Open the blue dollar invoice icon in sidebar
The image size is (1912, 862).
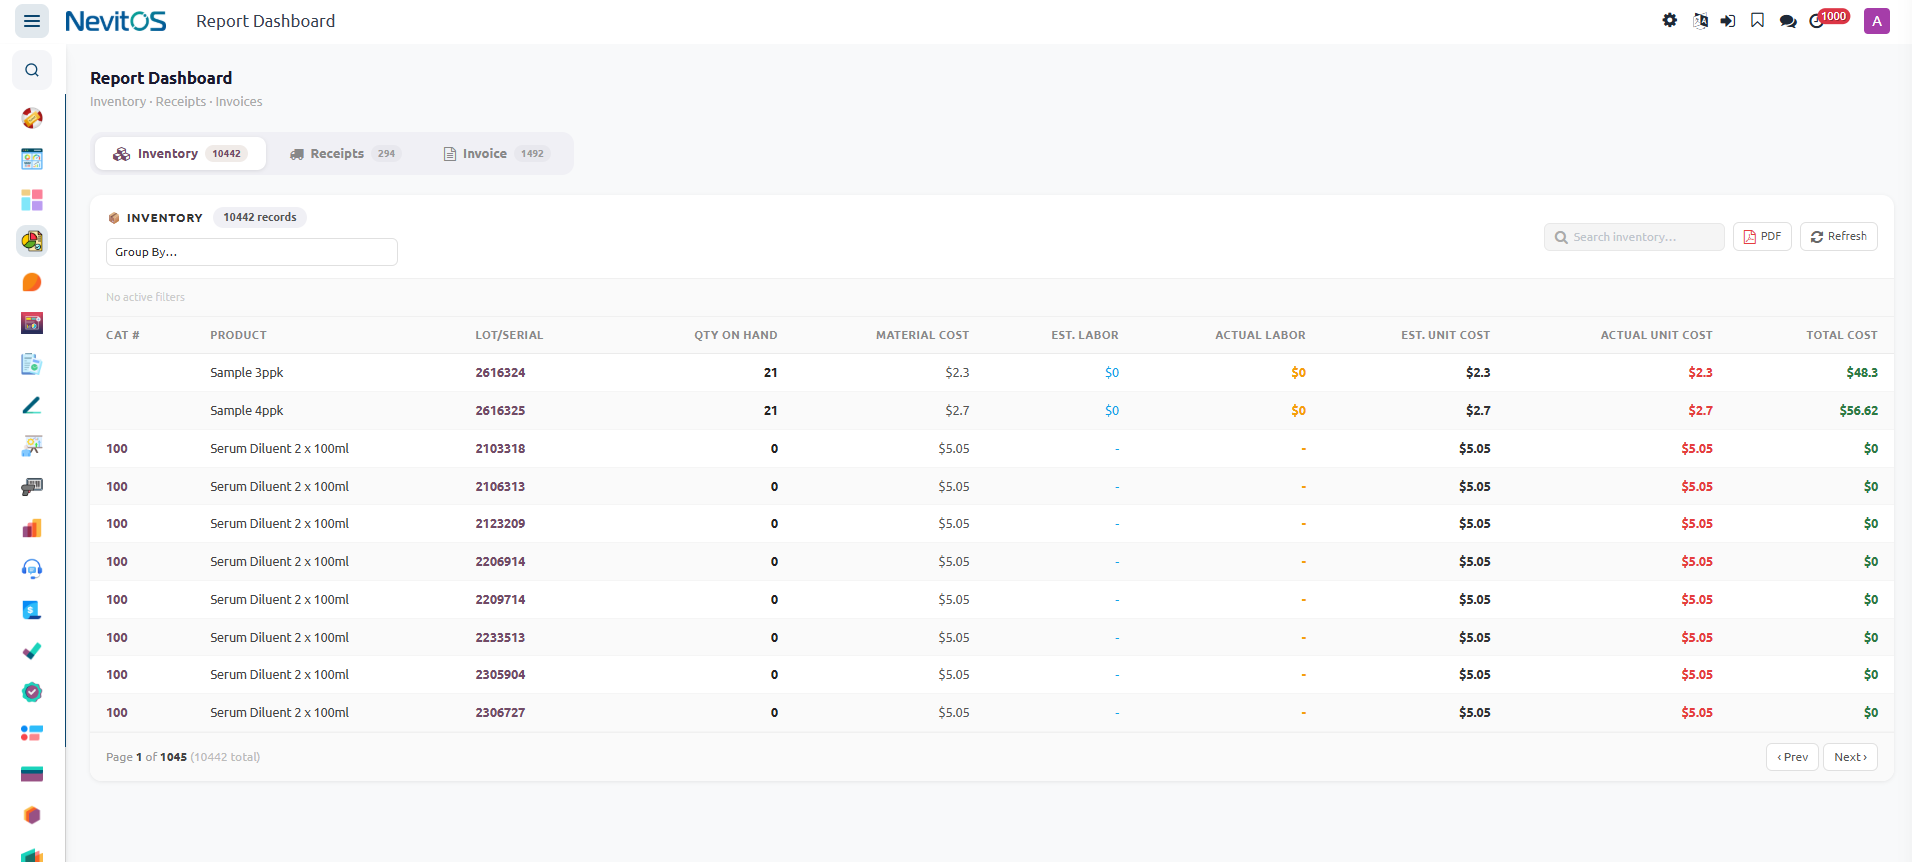pyautogui.click(x=32, y=610)
